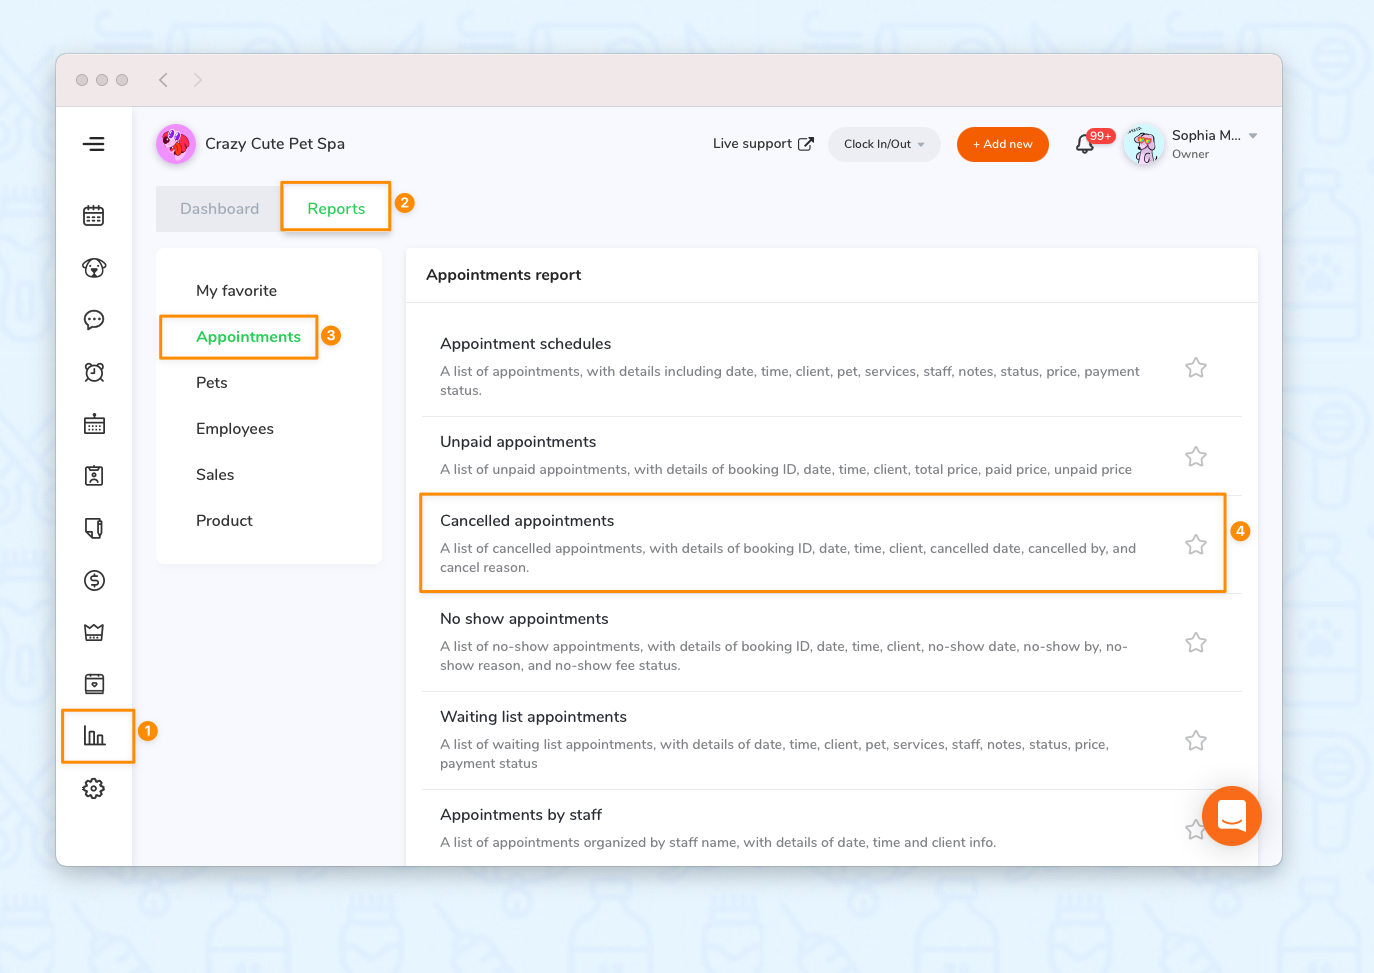This screenshot has height=973, width=1374.
Task: Click the Owner role label
Action: (1190, 154)
